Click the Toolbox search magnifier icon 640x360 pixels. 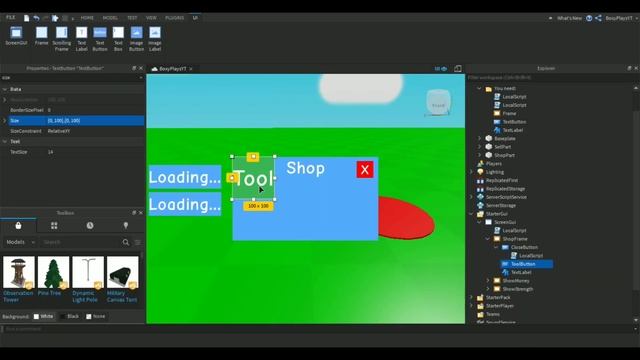[x=126, y=242]
